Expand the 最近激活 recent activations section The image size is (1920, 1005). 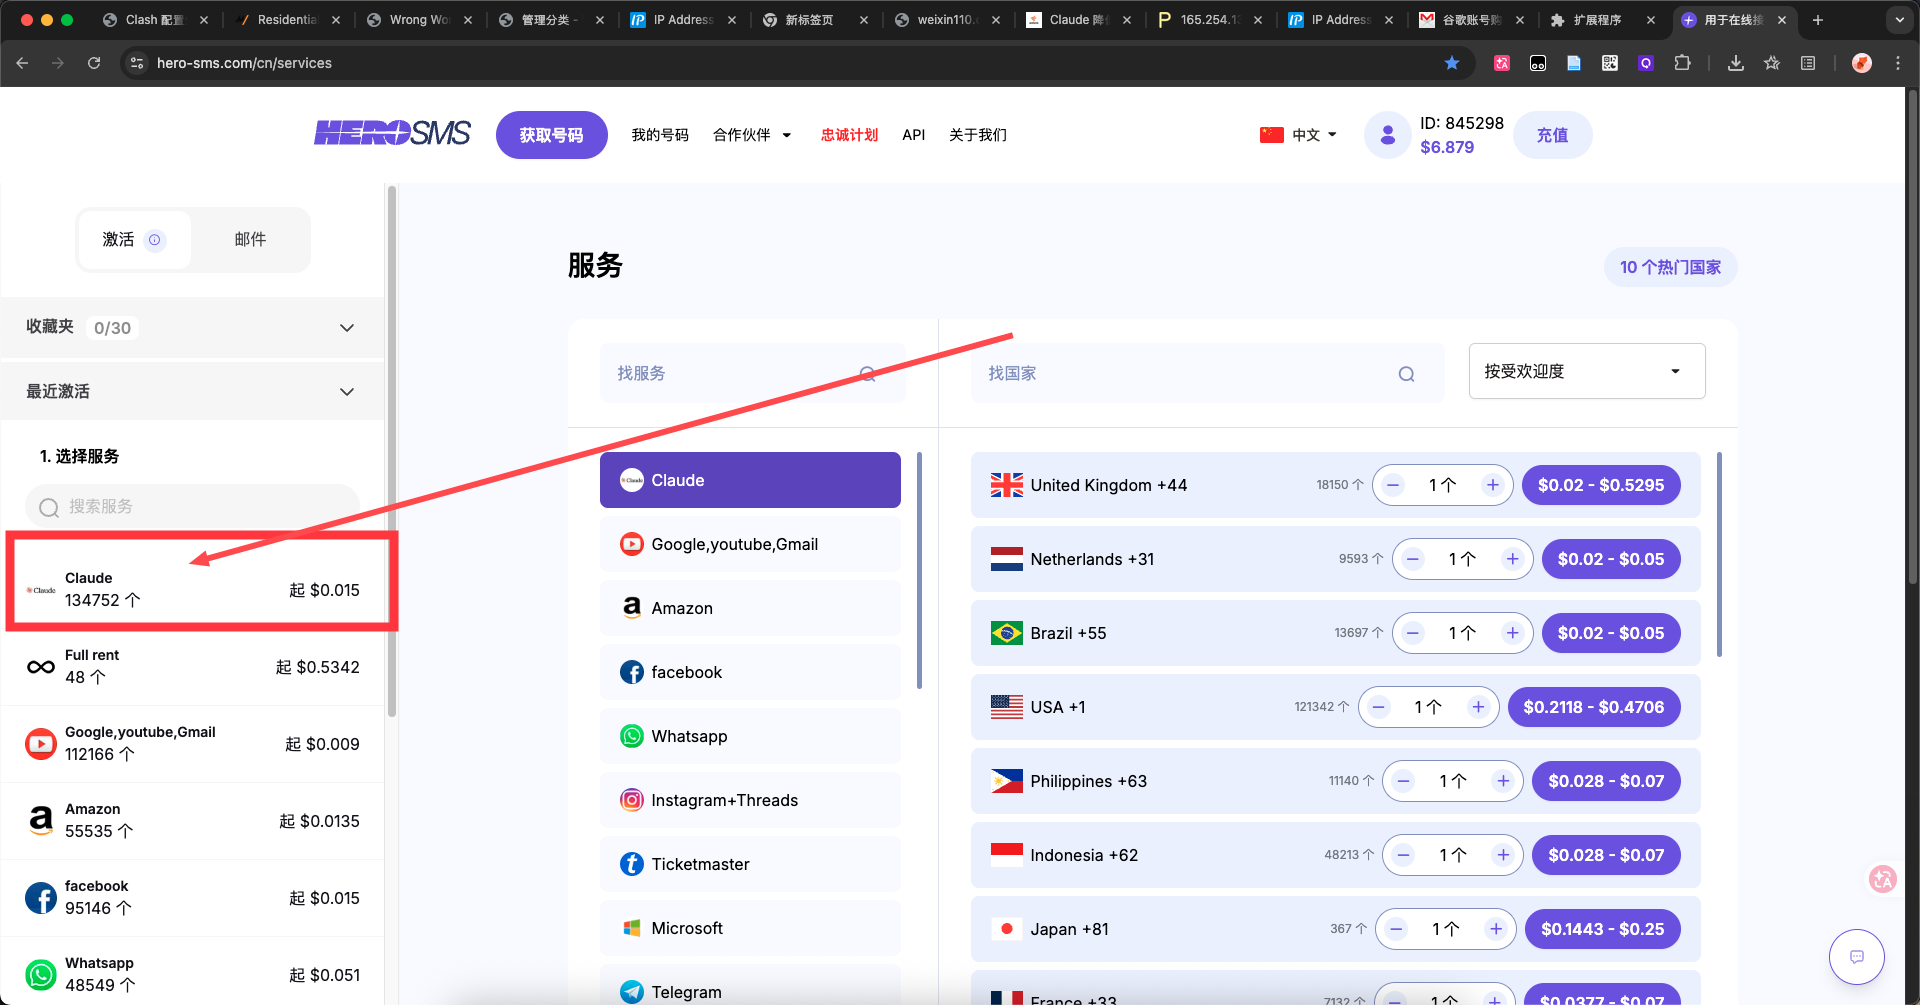coord(192,392)
